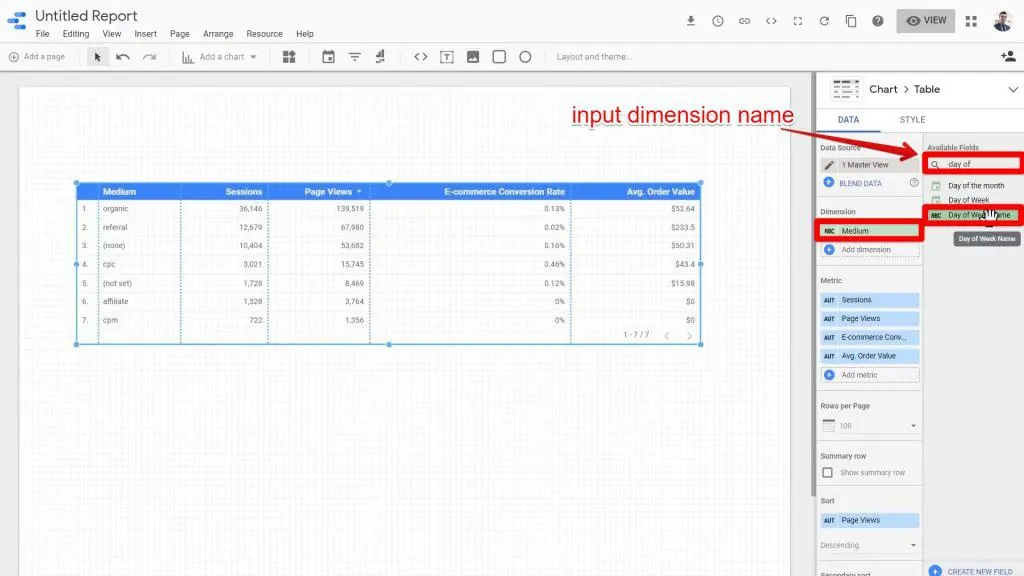Add a date range control

[329, 57]
